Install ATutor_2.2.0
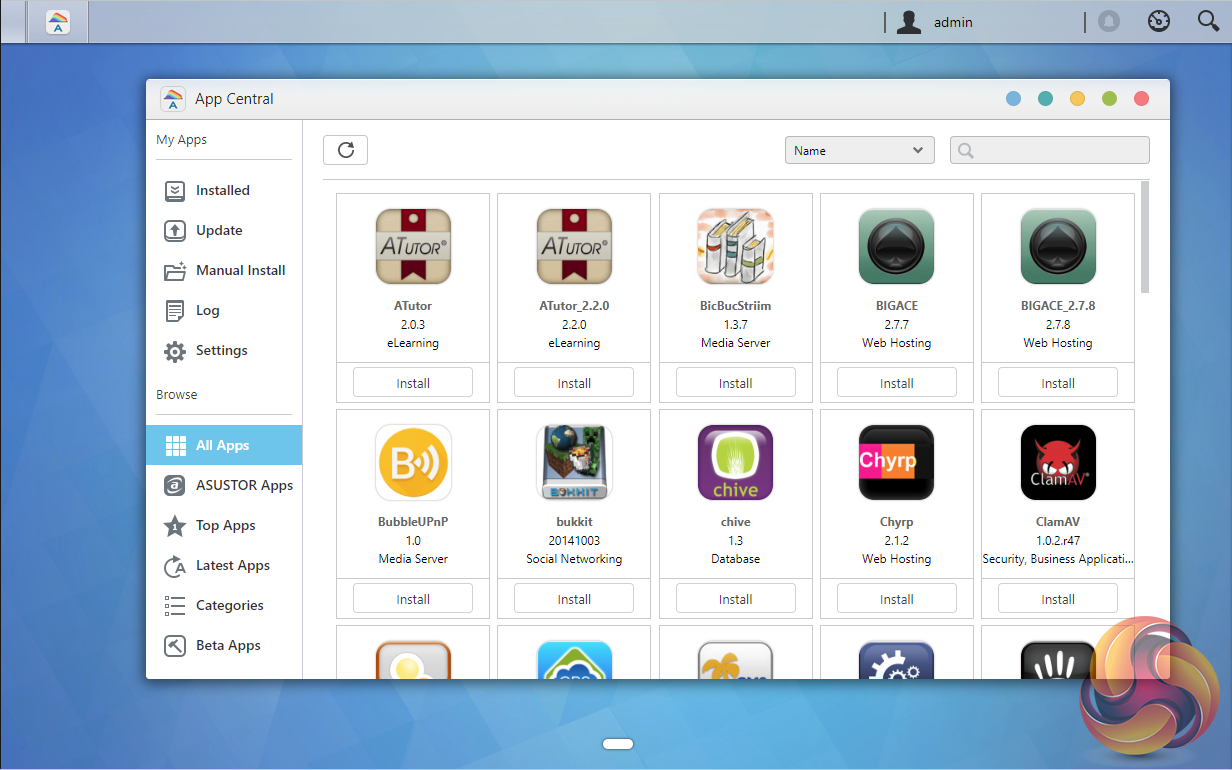 click(x=574, y=383)
